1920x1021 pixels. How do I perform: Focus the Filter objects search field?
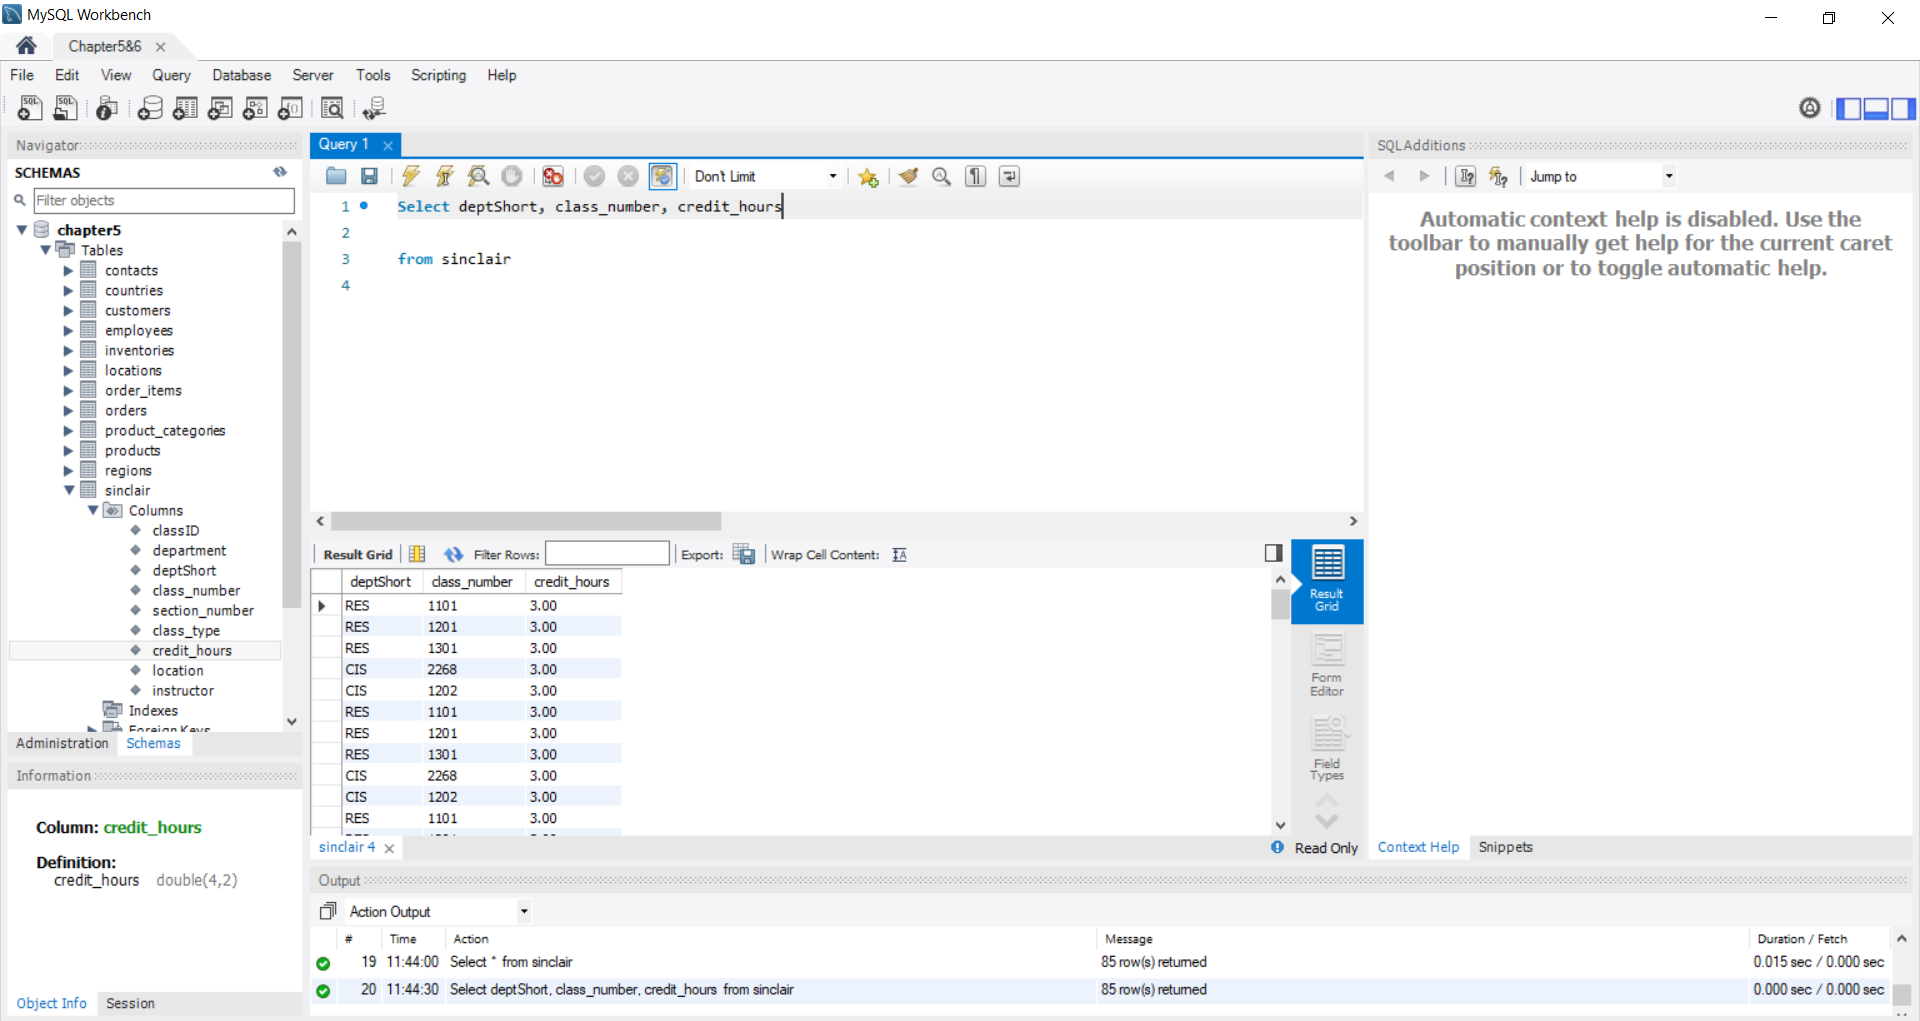(164, 200)
